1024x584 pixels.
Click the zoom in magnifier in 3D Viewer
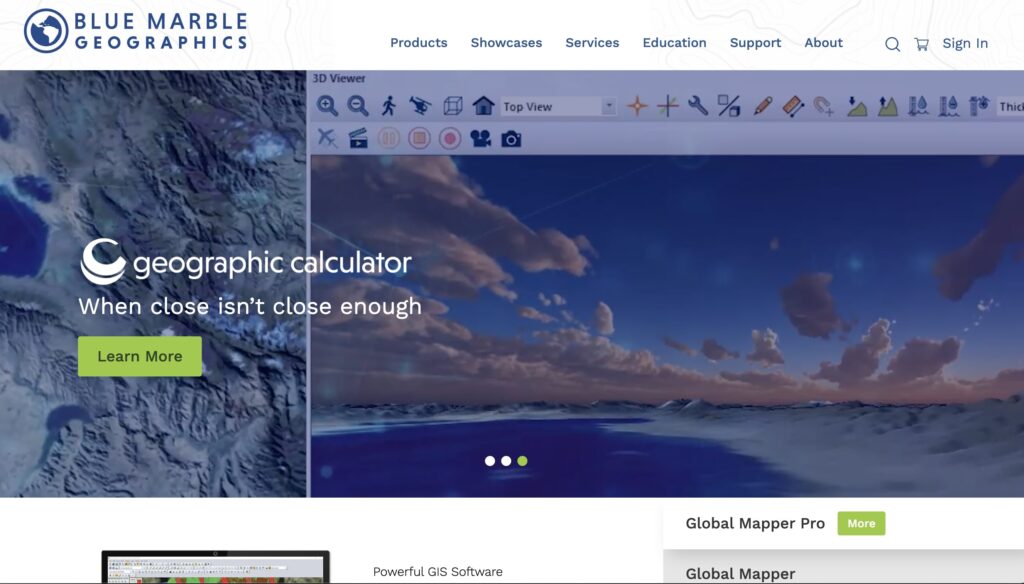pyautogui.click(x=327, y=106)
